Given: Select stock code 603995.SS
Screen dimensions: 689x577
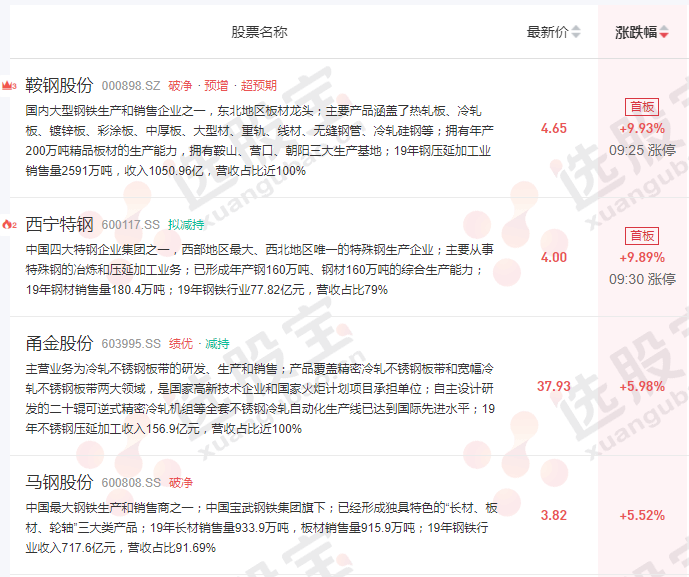Looking at the screenshot, I should (x=131, y=344).
